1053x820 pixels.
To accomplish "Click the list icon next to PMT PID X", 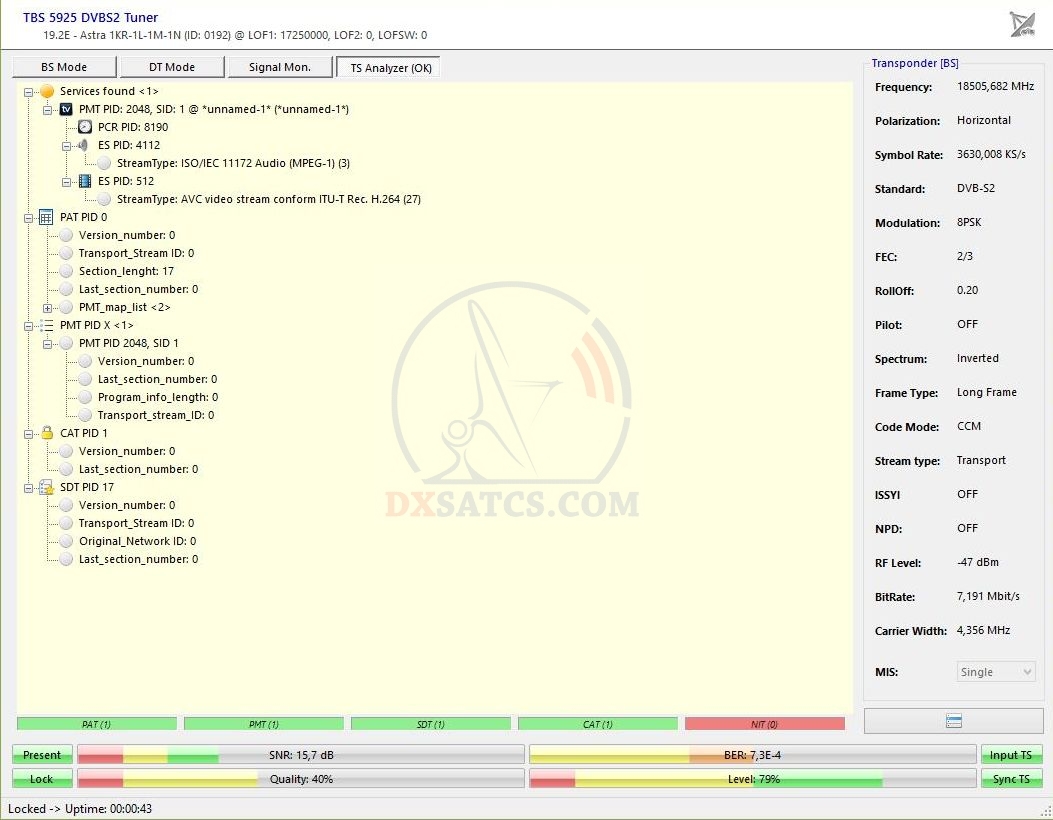I will pos(46,325).
